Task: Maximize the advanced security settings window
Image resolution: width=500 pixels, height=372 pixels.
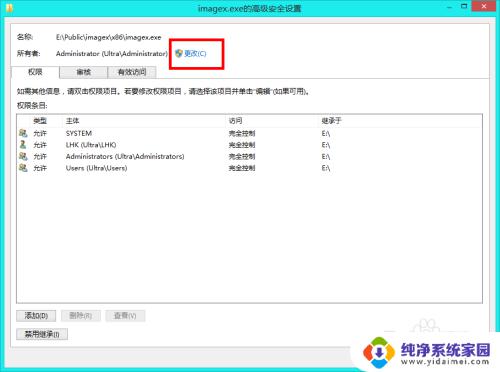Action: pyautogui.click(x=464, y=6)
